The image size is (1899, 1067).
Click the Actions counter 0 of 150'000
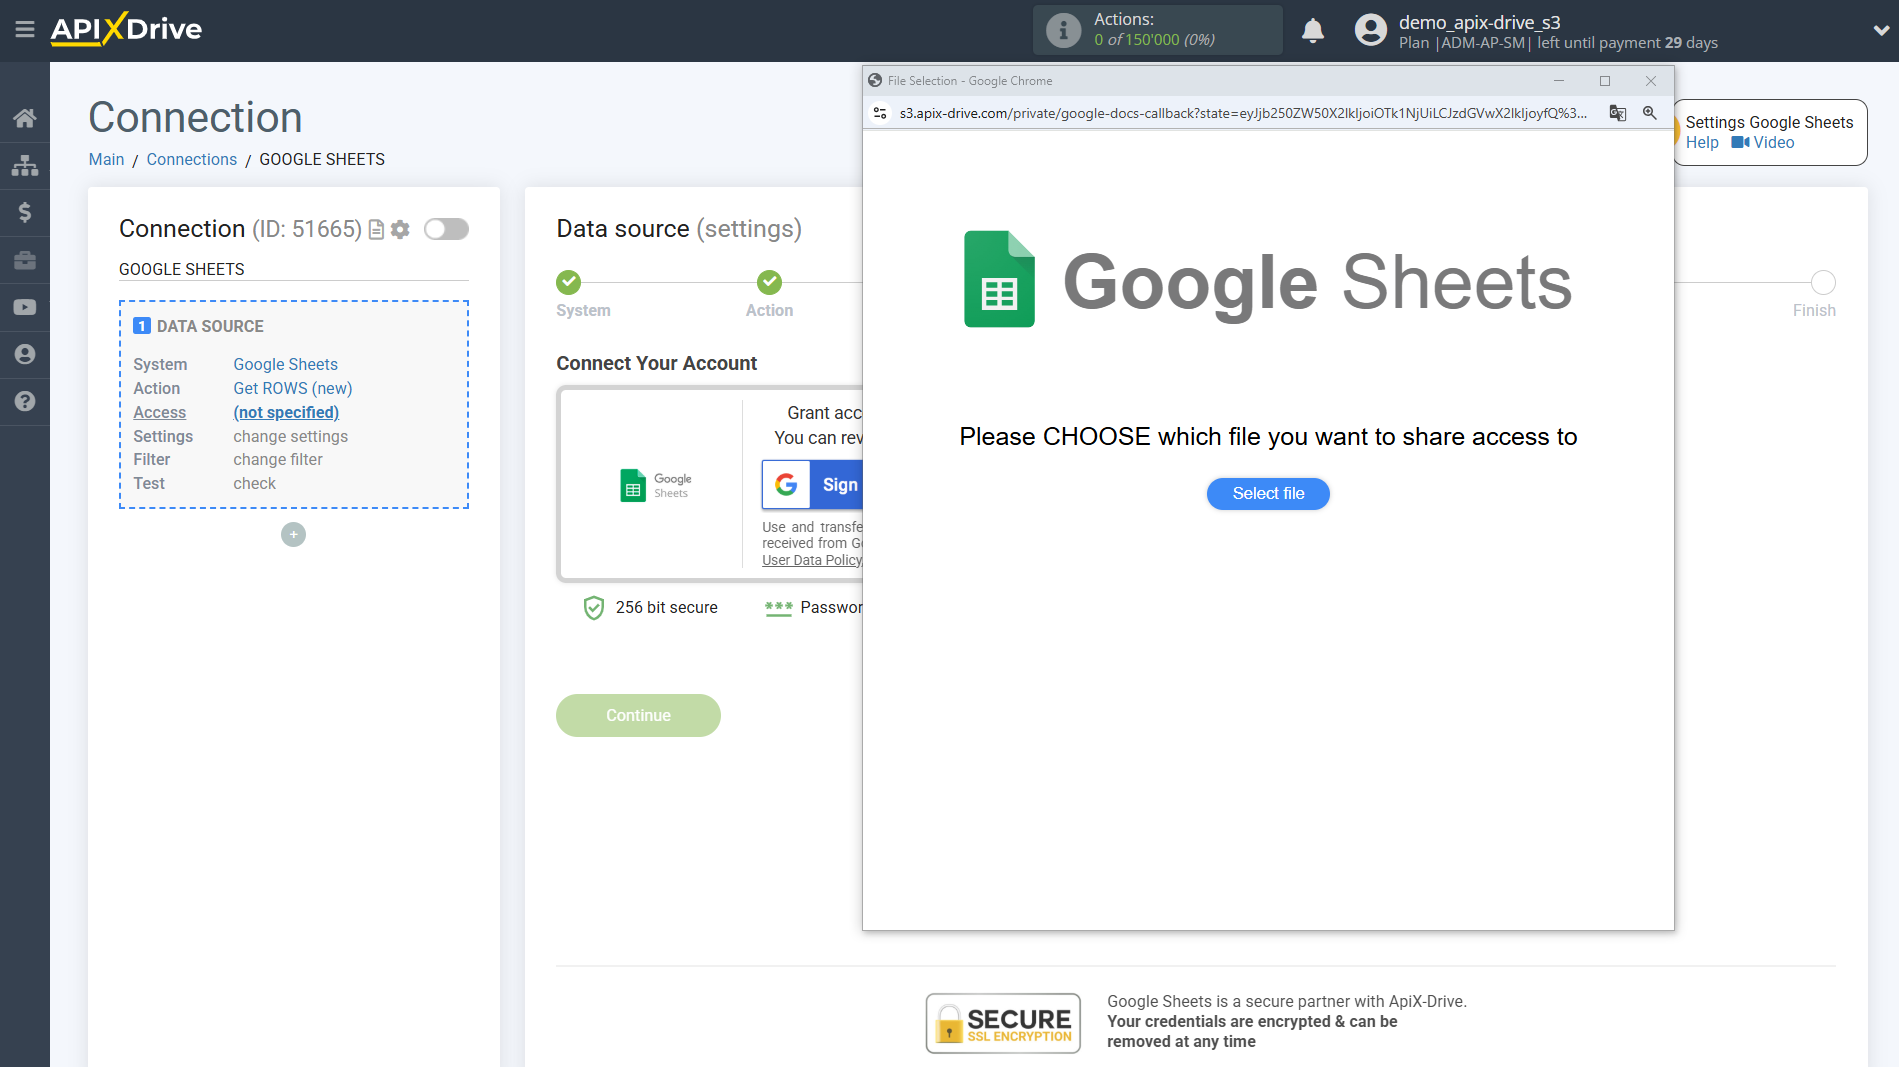1154,40
